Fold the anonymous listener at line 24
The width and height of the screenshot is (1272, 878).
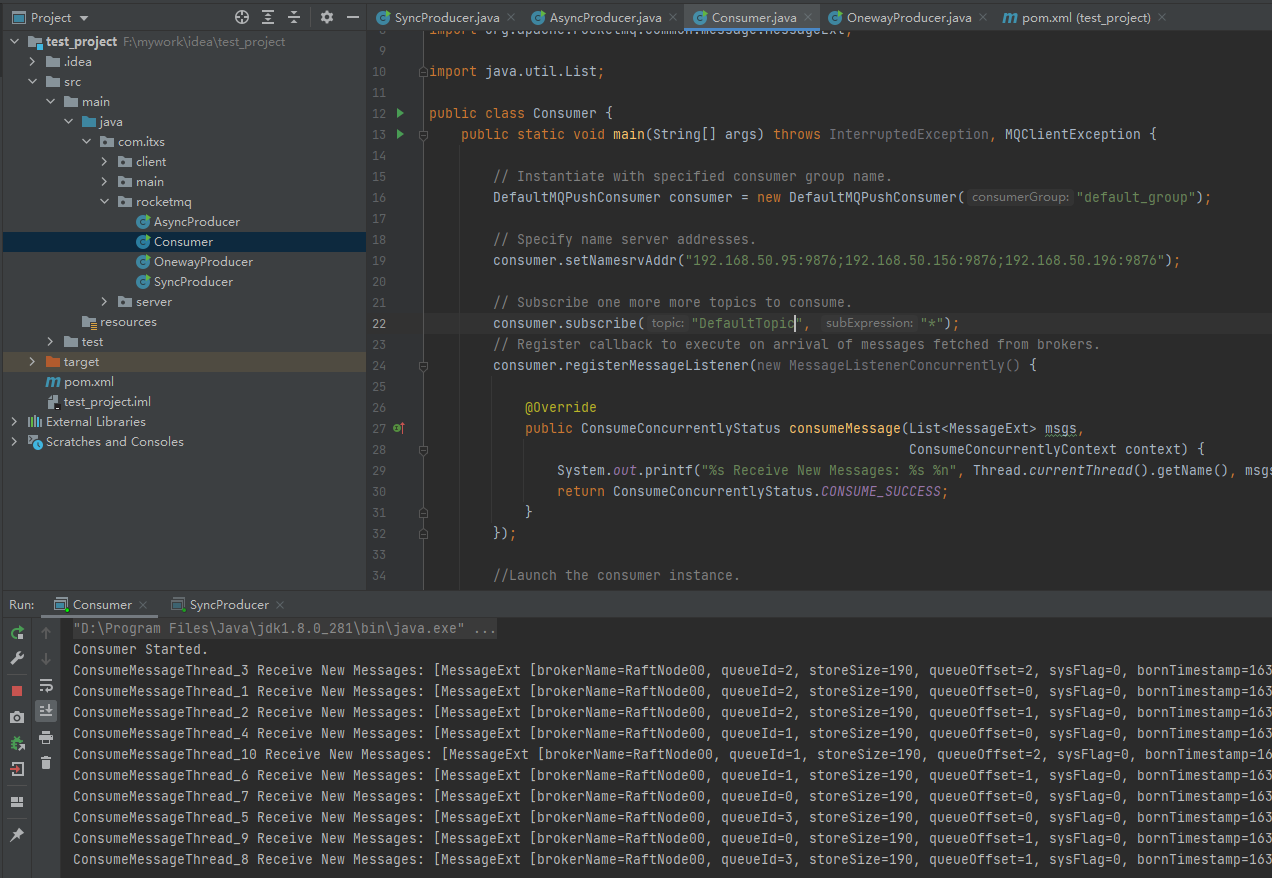coord(423,365)
